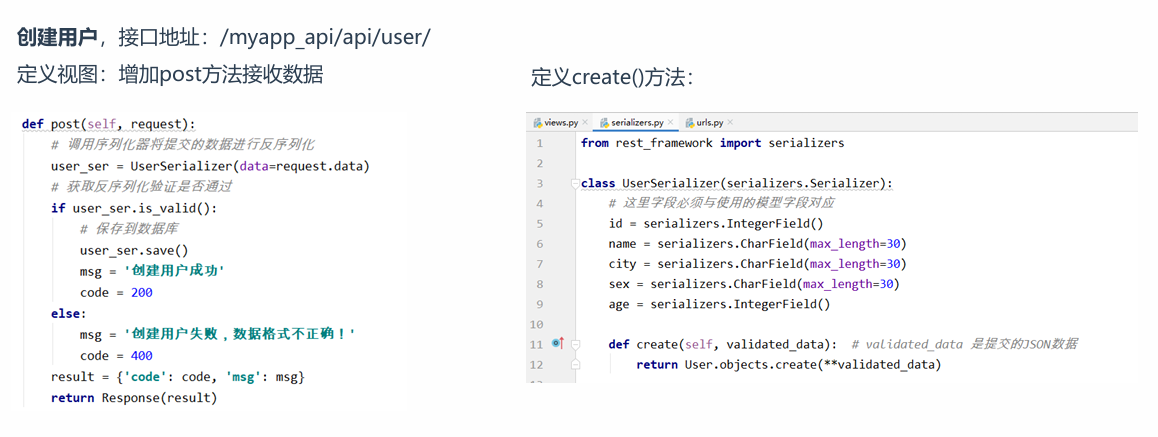The height and width of the screenshot is (437, 1158).
Task: Click rest_framework in the import statement
Action: pyautogui.click(x=663, y=143)
